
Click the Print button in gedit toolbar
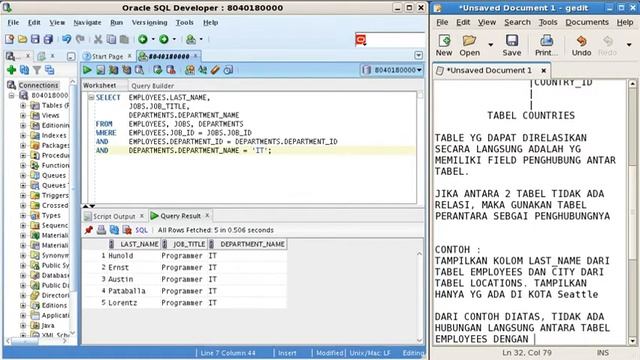(546, 45)
